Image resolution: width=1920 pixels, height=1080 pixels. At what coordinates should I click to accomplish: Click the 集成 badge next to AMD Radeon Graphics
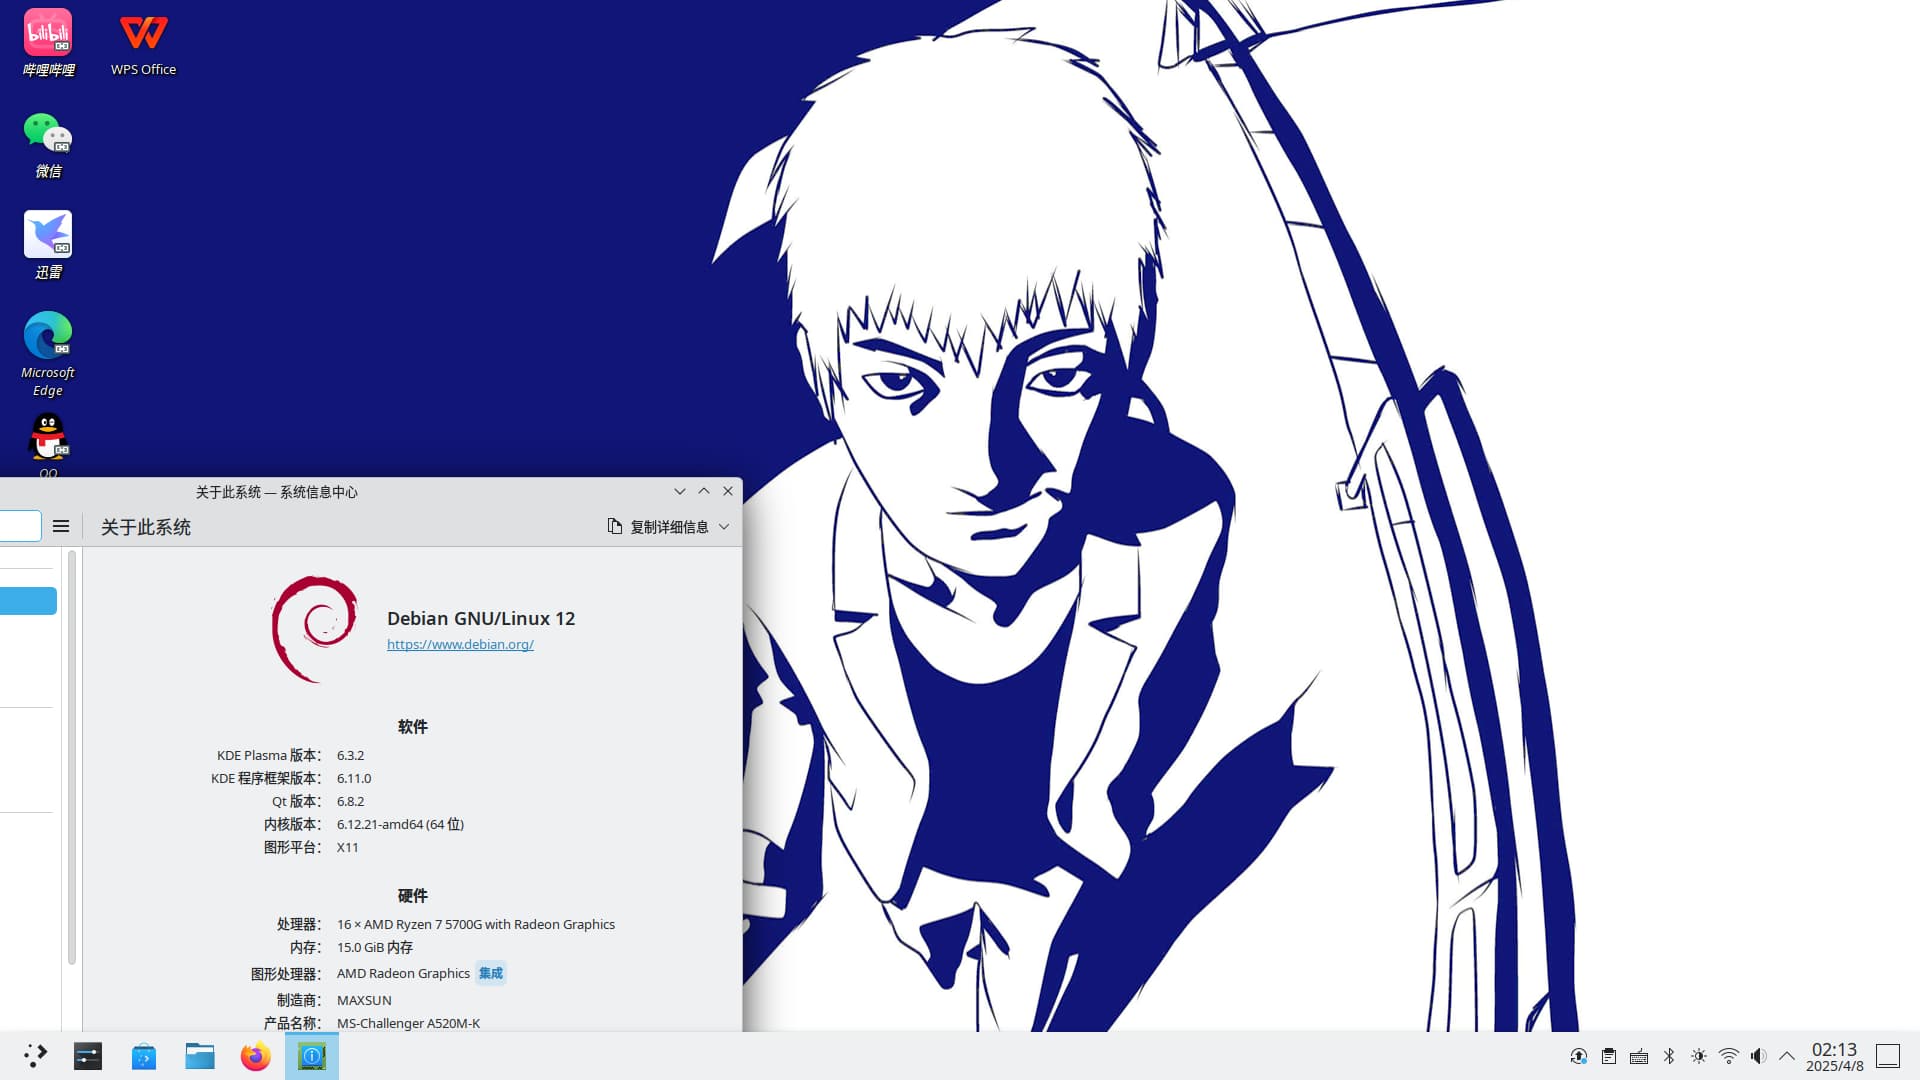click(x=491, y=973)
